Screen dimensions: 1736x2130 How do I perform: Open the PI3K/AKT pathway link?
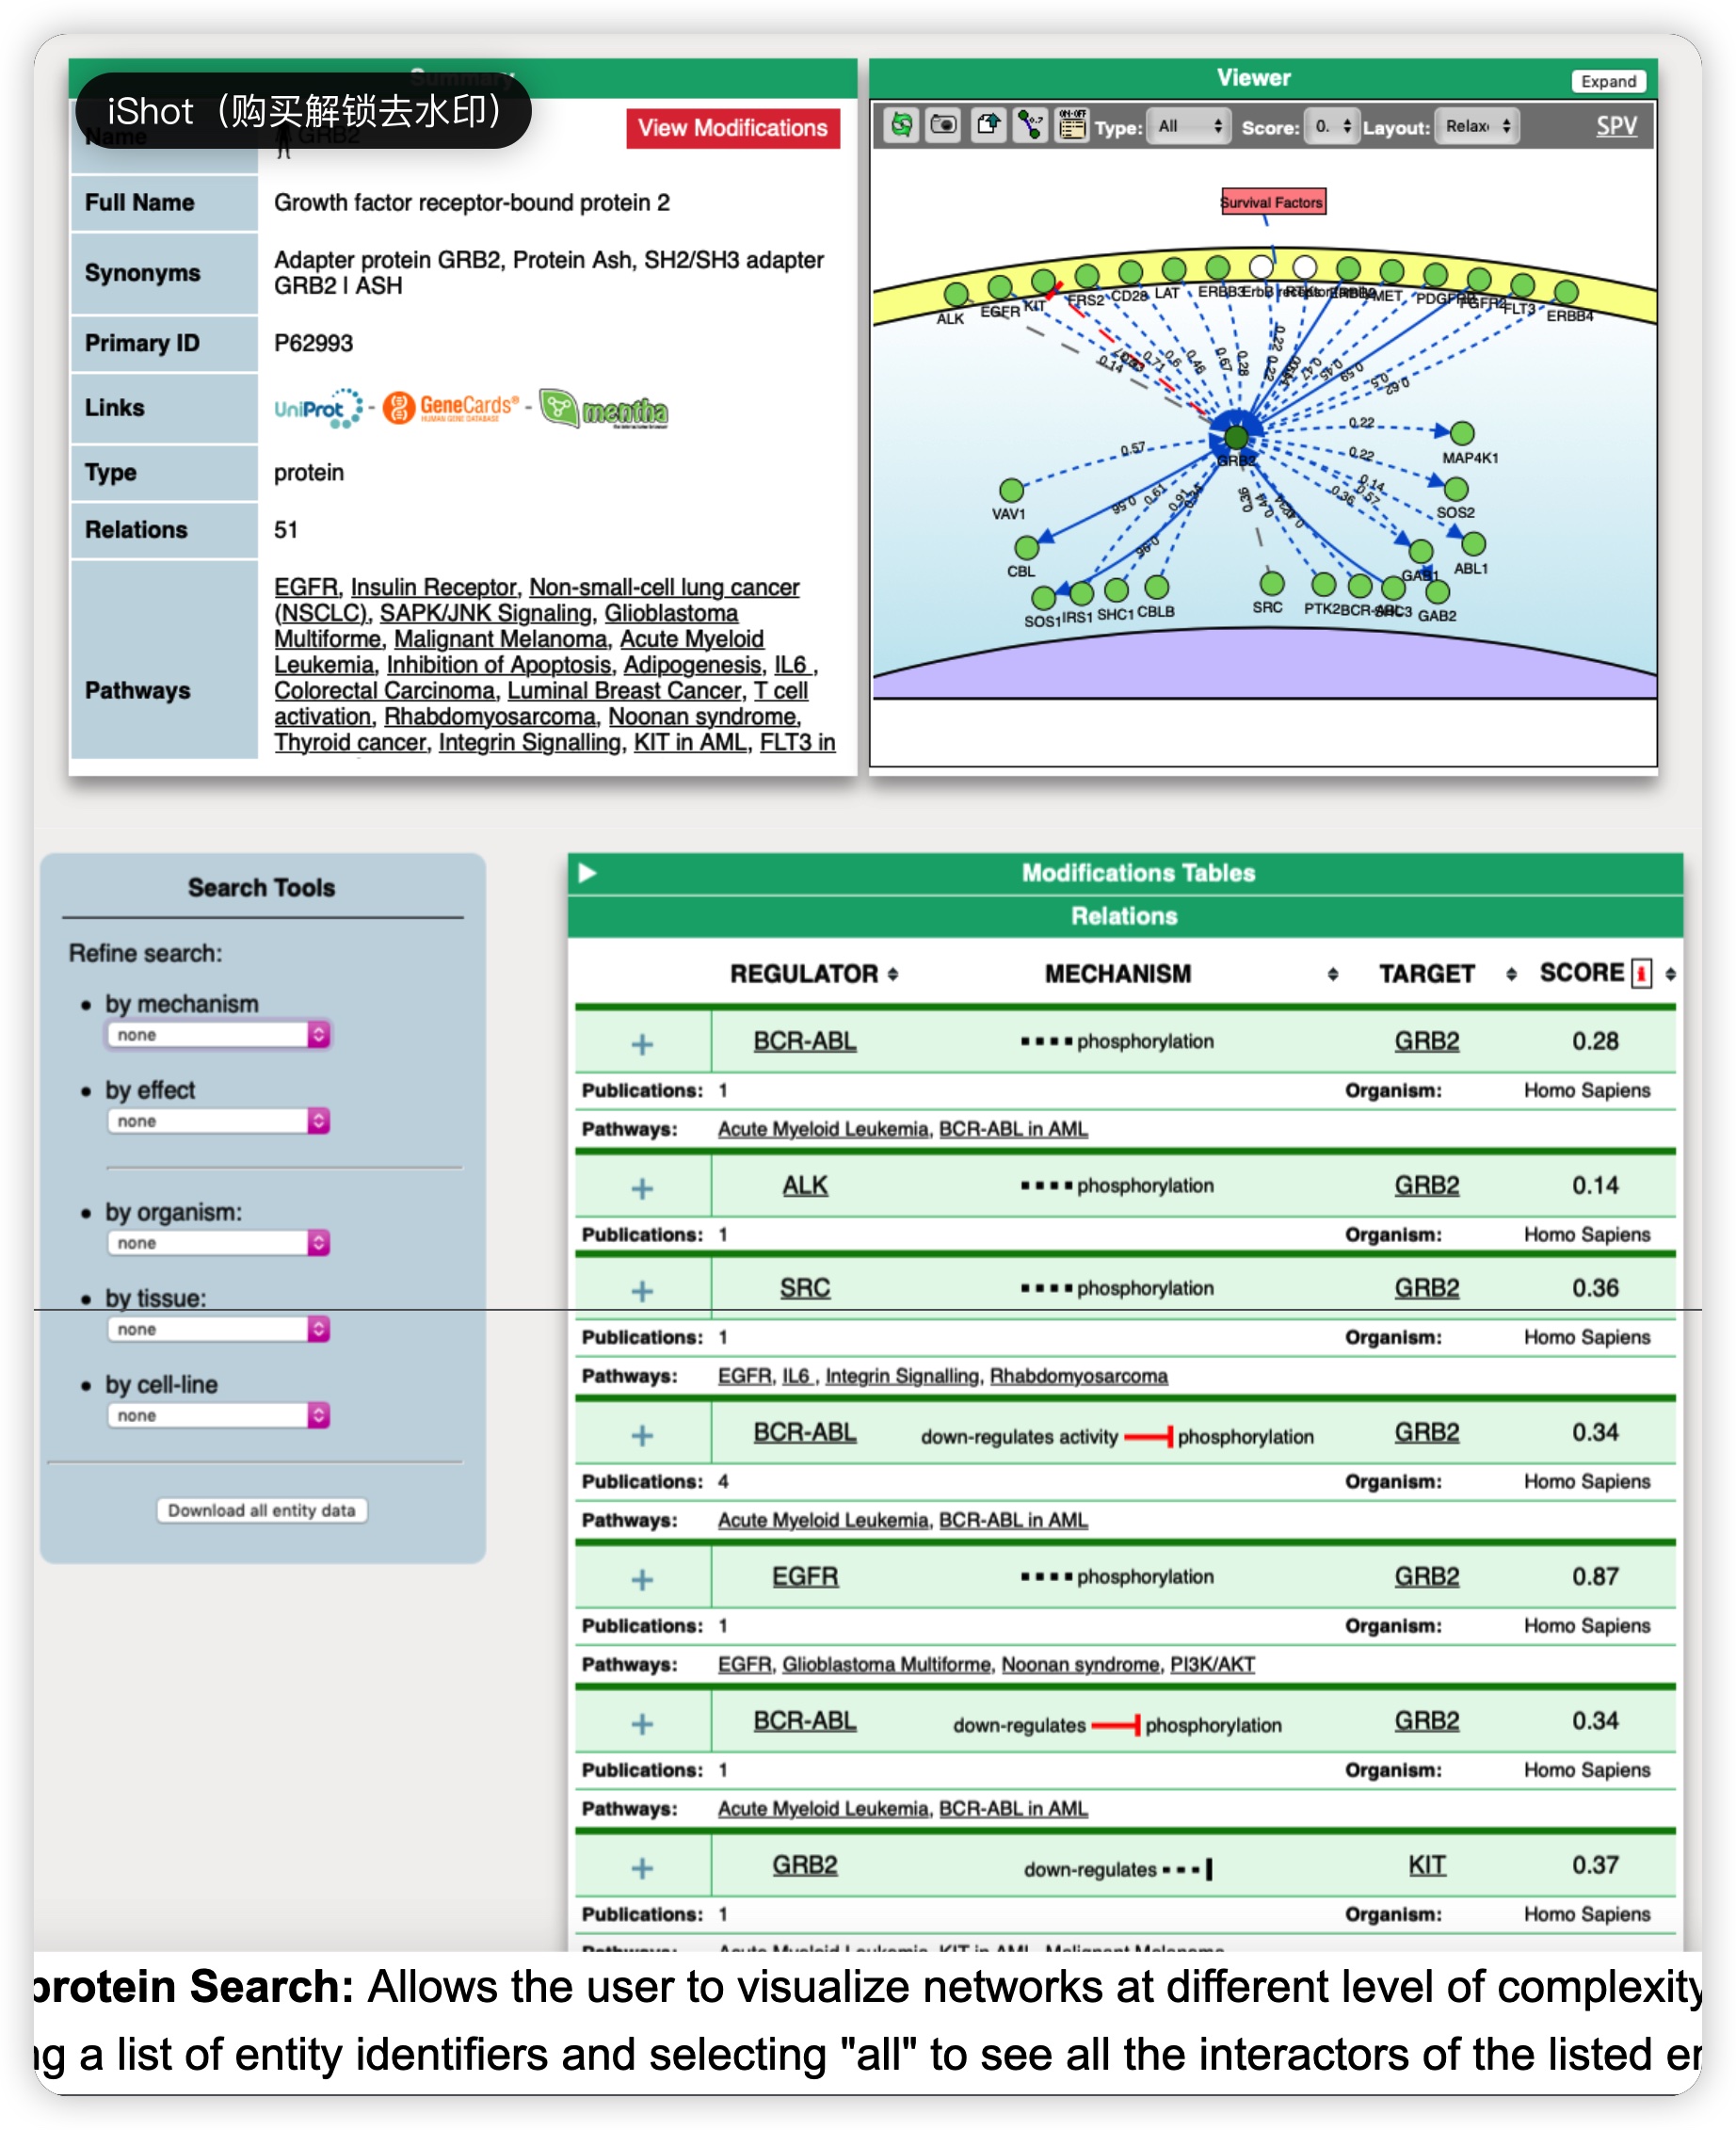[1212, 1664]
